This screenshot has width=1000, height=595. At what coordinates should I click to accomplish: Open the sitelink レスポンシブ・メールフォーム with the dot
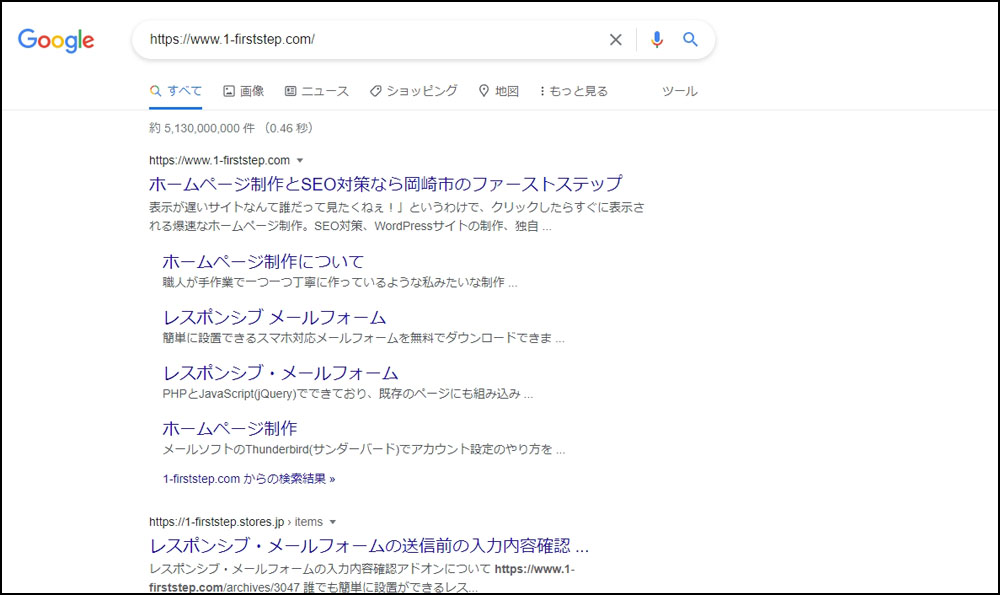pos(281,372)
